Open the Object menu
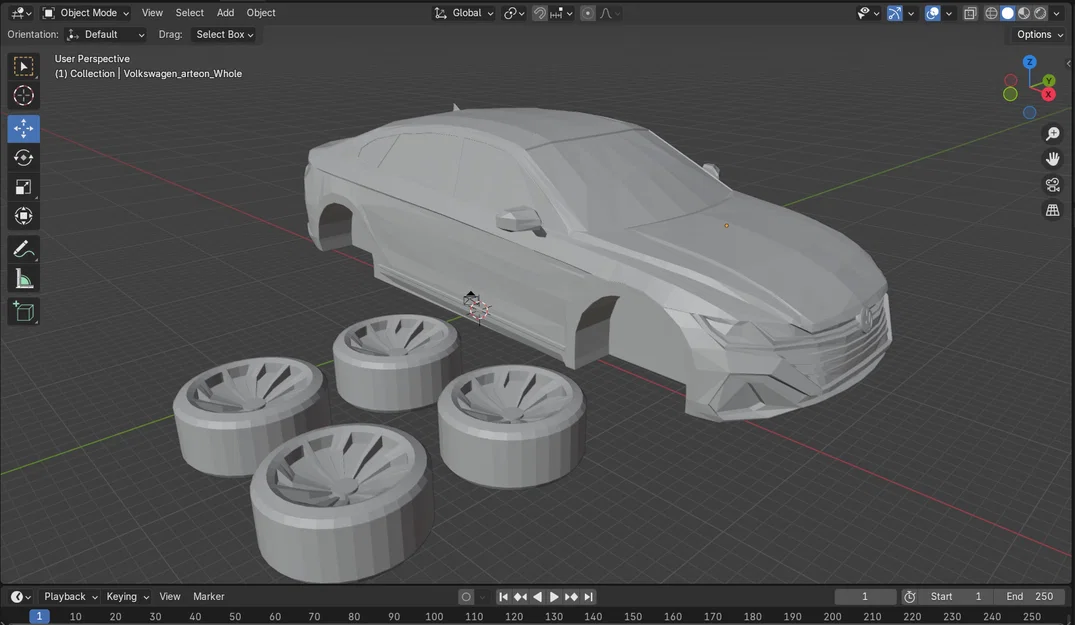 [x=260, y=12]
